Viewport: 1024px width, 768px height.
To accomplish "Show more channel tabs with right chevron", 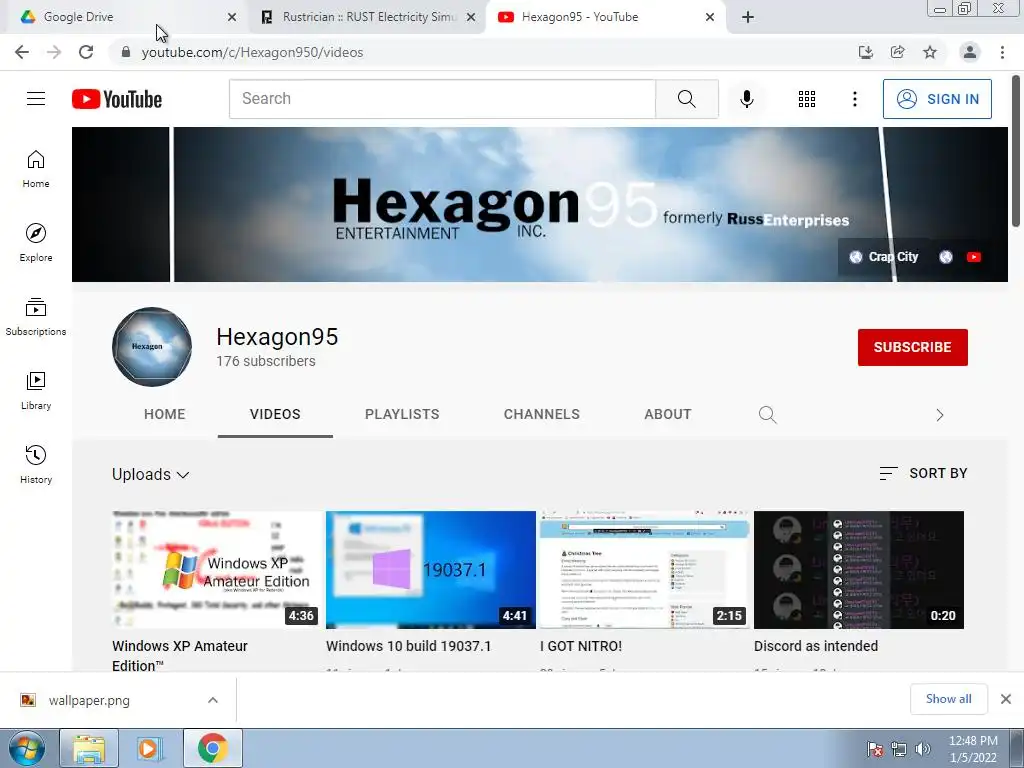I will (x=939, y=415).
